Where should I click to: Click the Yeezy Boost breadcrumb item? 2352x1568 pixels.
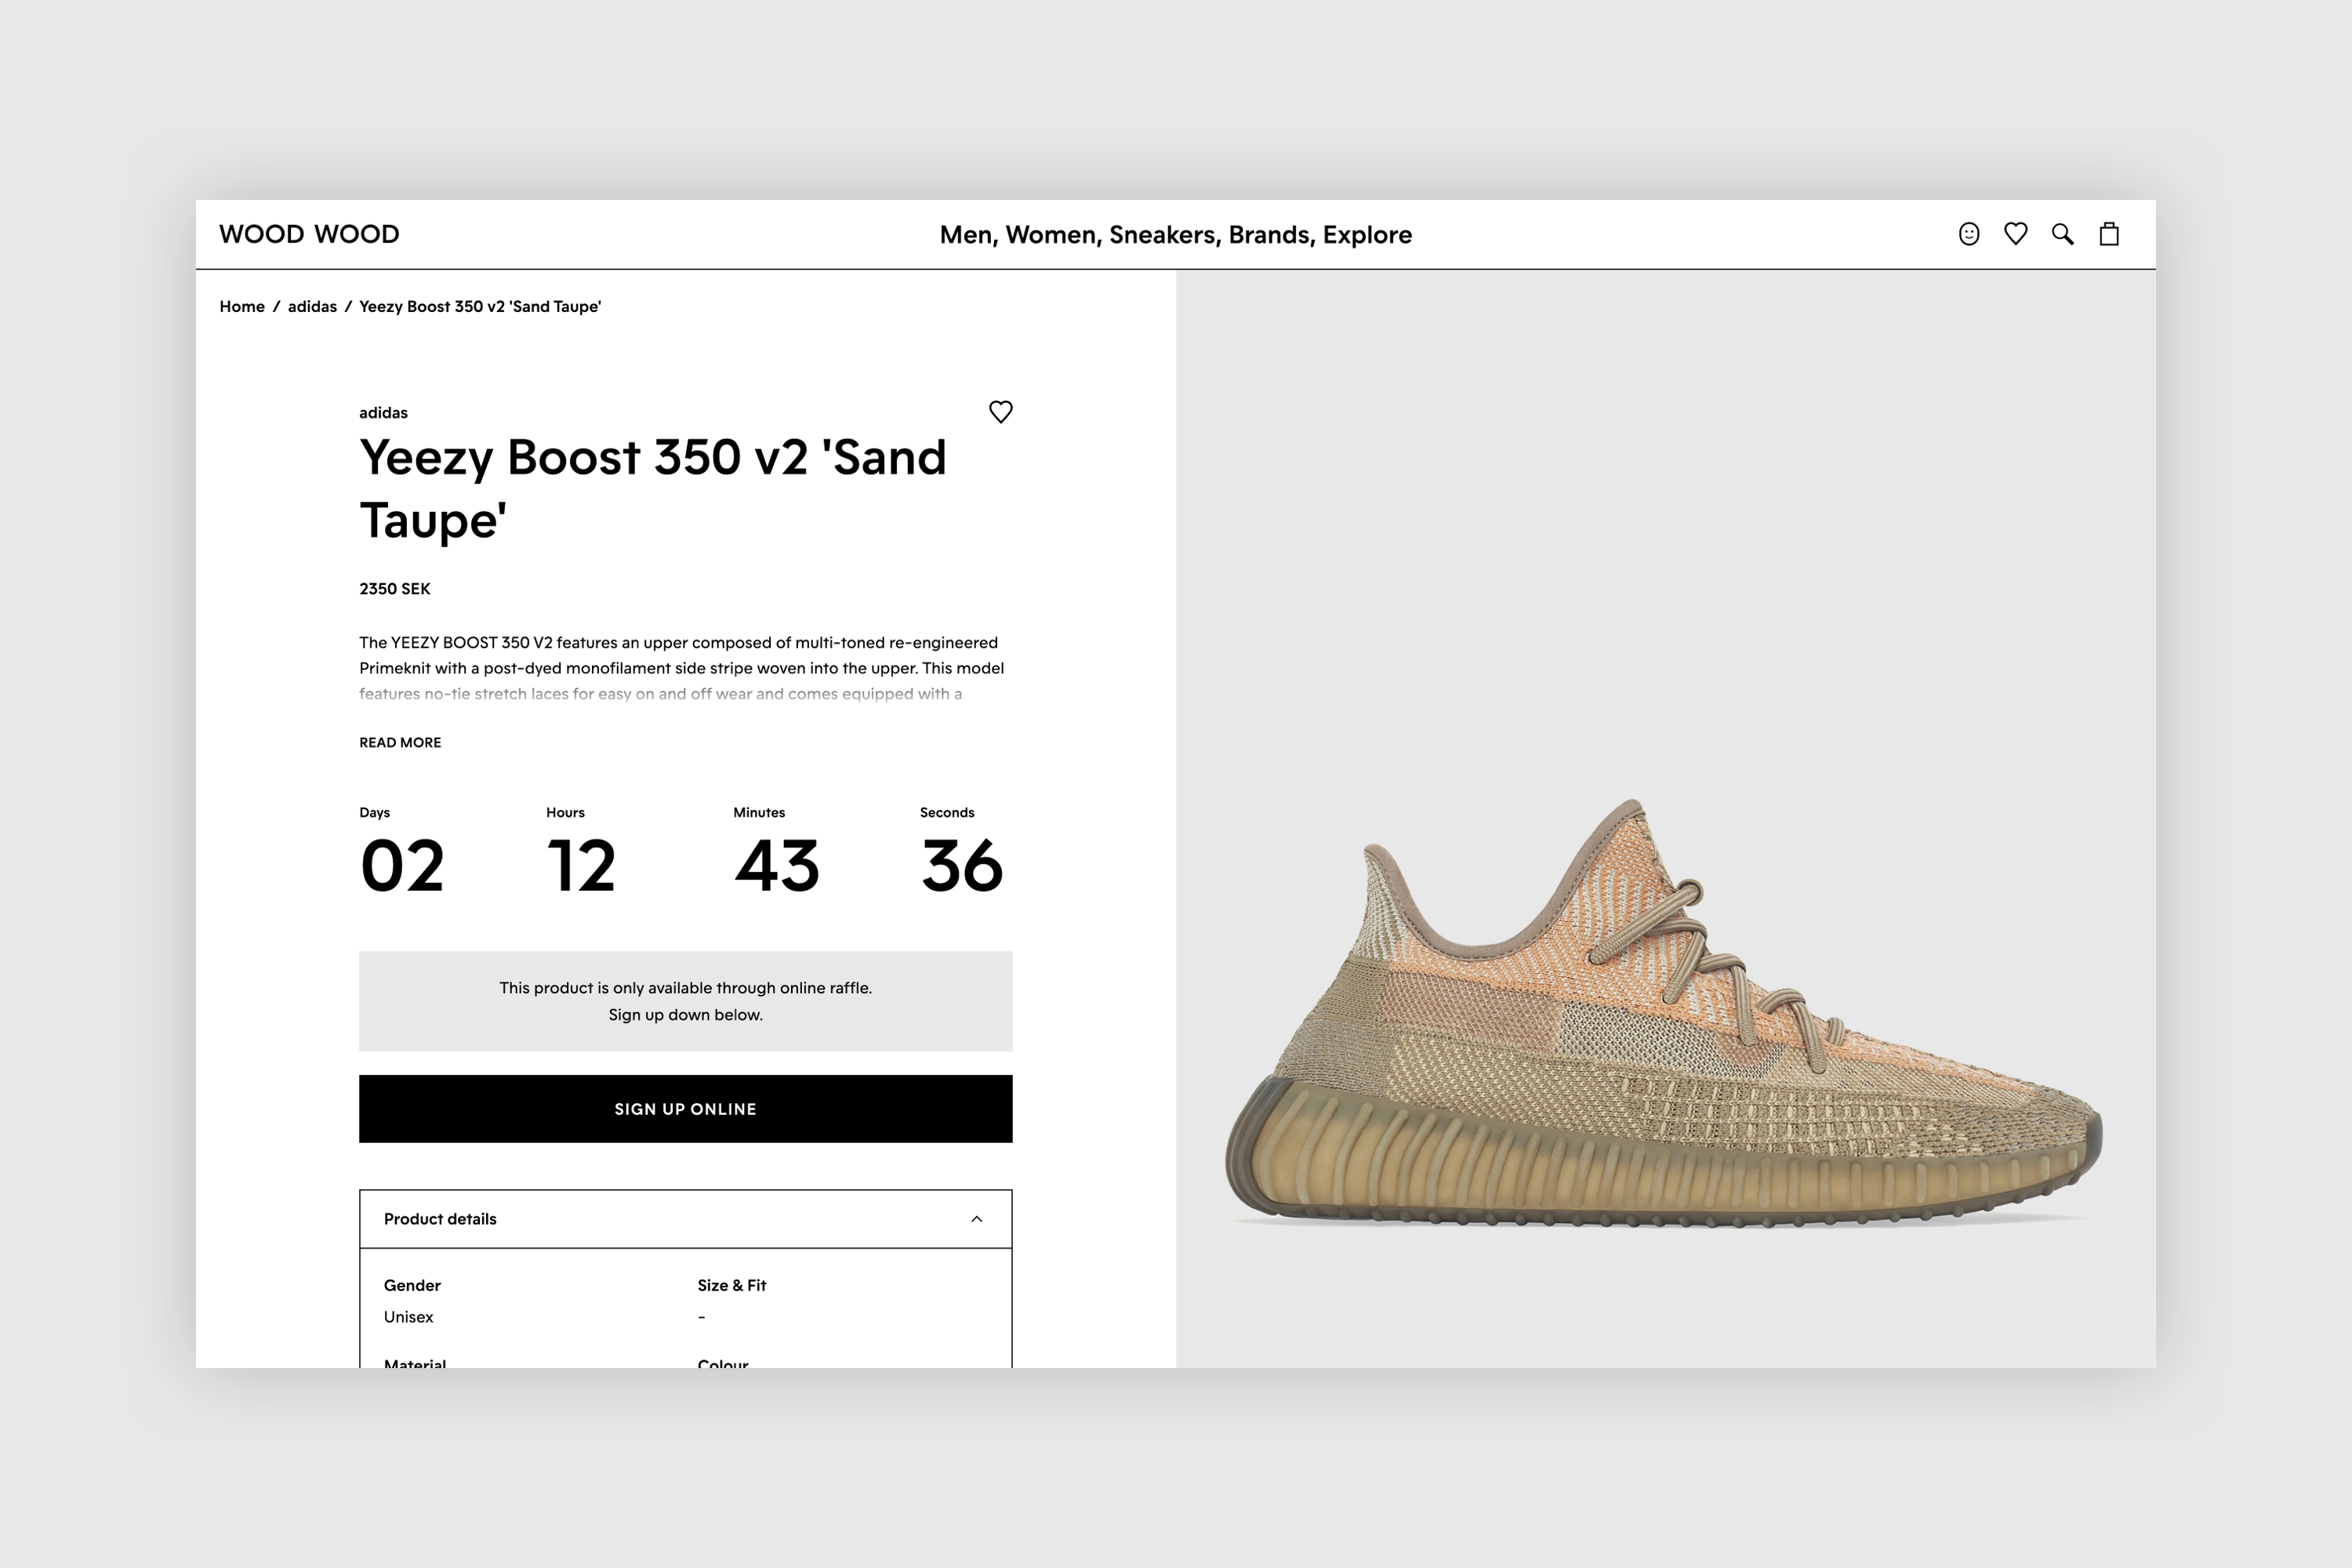(480, 307)
